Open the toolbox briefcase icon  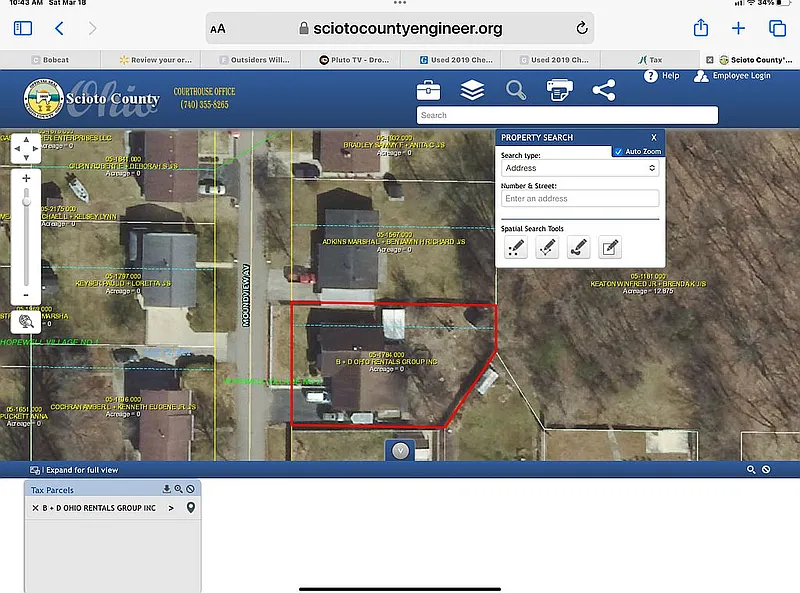[428, 91]
